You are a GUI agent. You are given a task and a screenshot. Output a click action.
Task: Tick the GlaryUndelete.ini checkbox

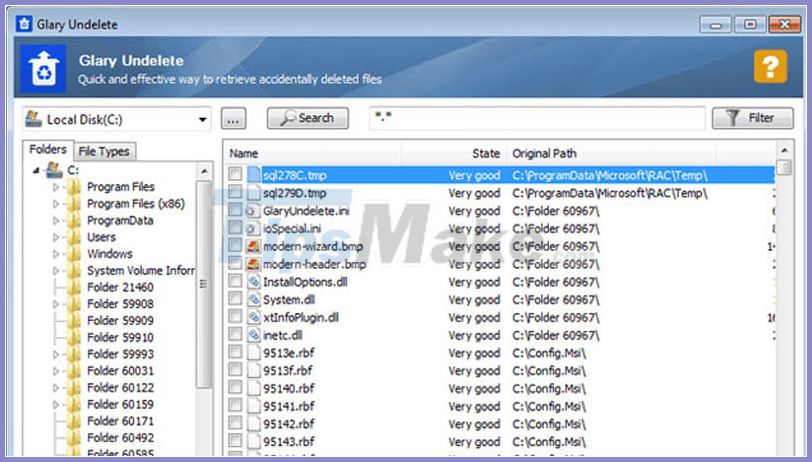(235, 210)
